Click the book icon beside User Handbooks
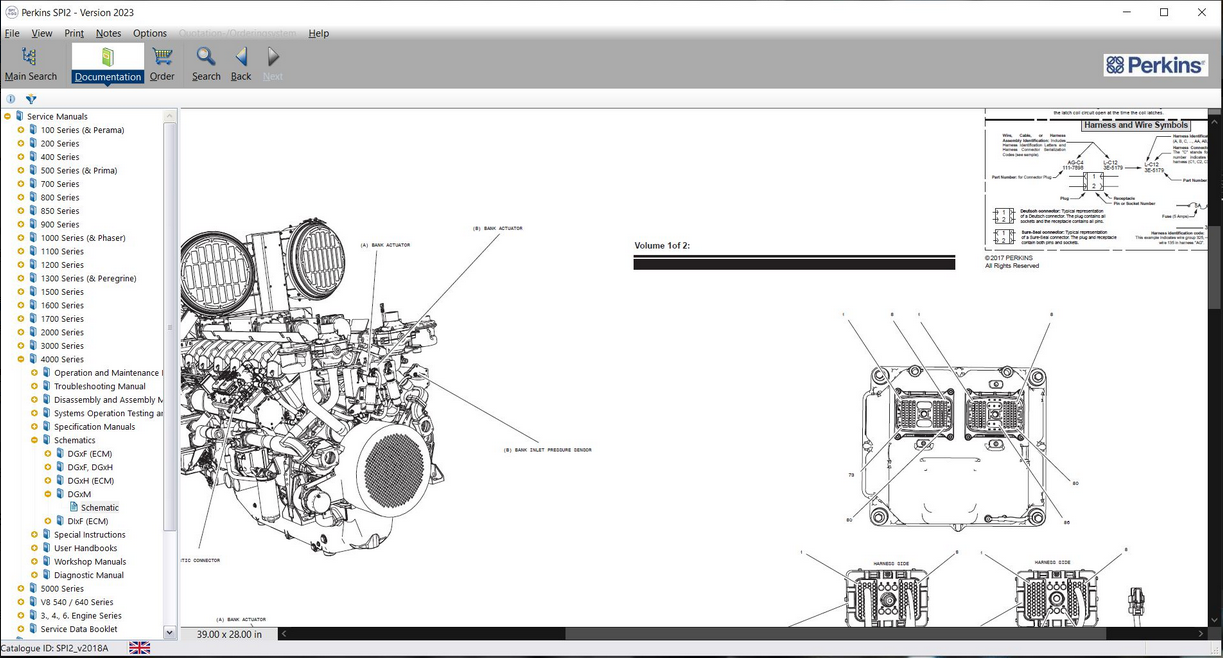 [x=46, y=548]
